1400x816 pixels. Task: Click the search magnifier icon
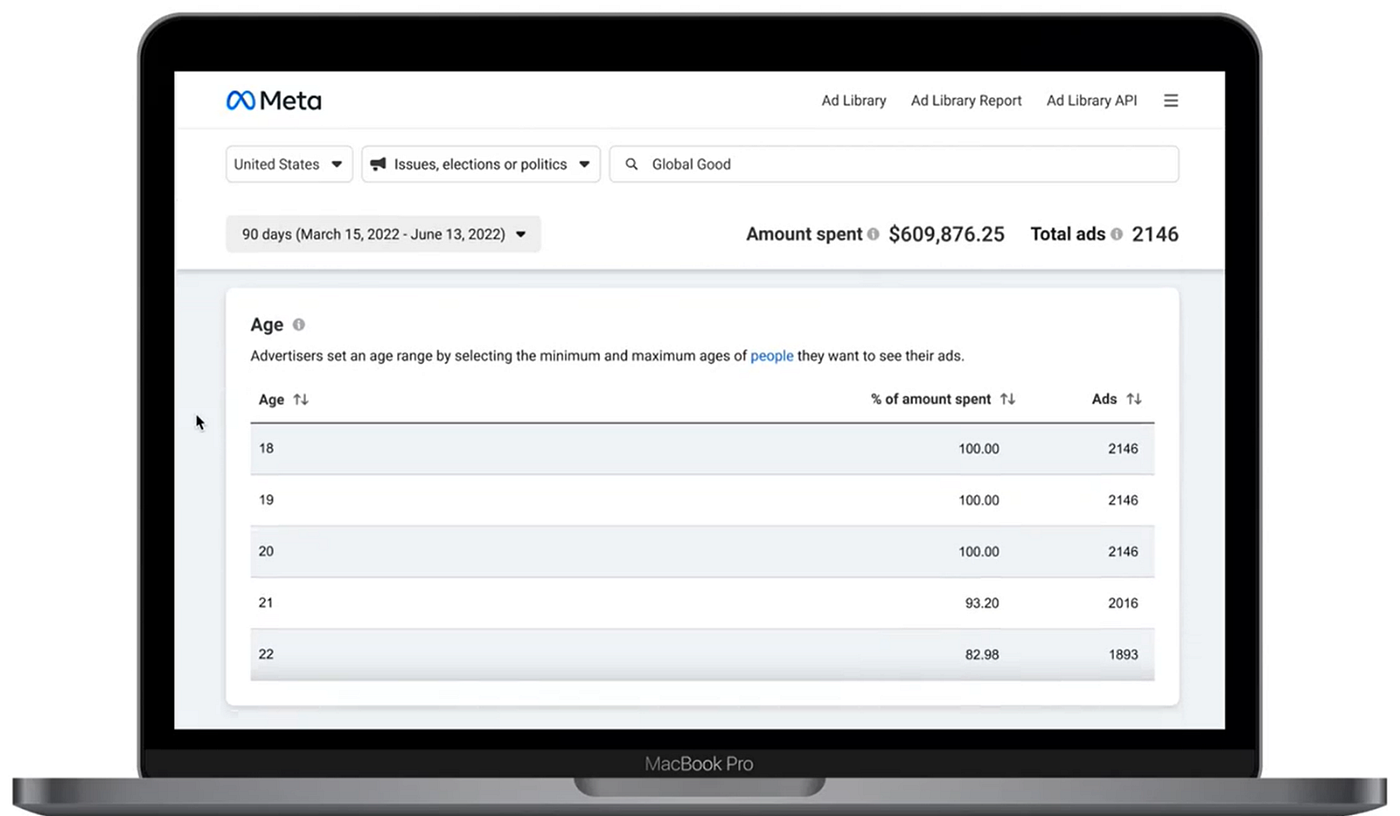tap(631, 164)
